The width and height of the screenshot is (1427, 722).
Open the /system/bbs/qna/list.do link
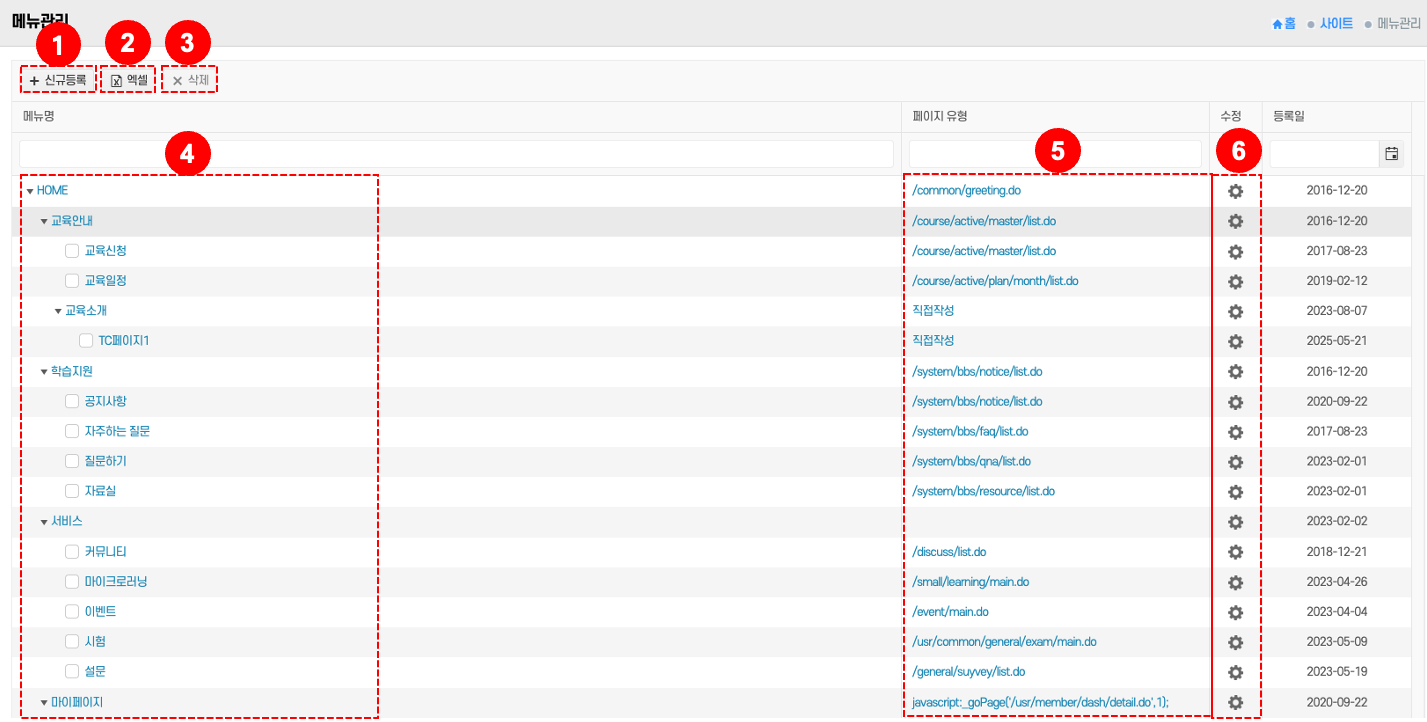(971, 461)
